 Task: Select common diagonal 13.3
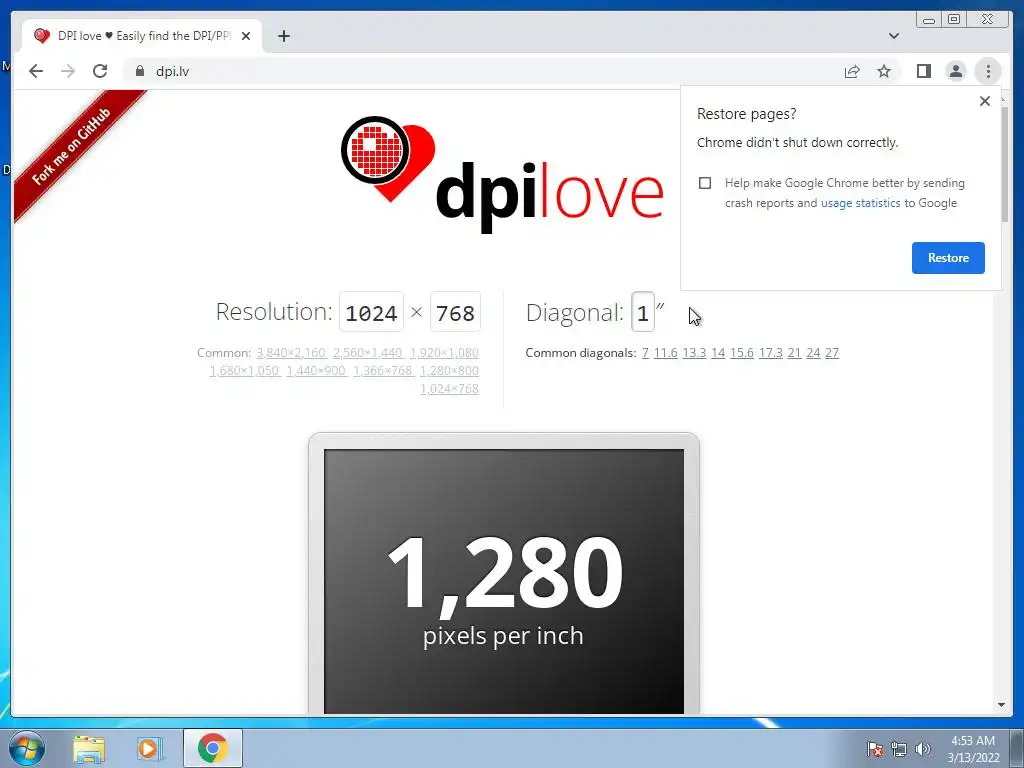694,353
